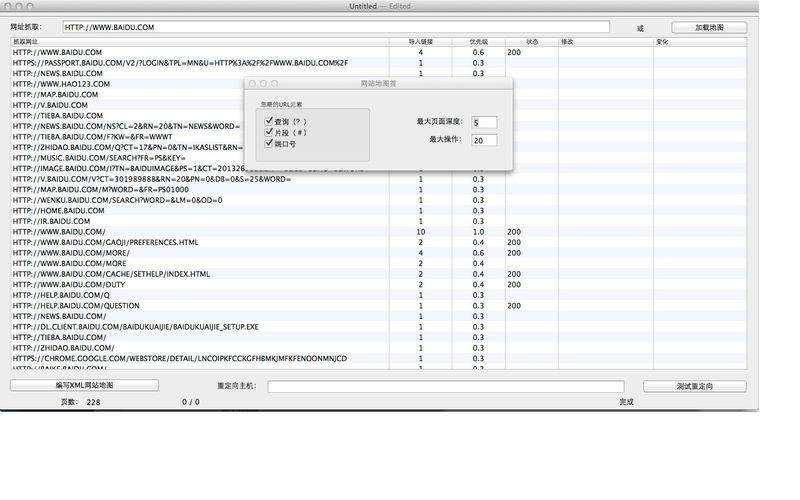
Task: Toggle the 查询 (?) checkbox
Action: coord(269,121)
